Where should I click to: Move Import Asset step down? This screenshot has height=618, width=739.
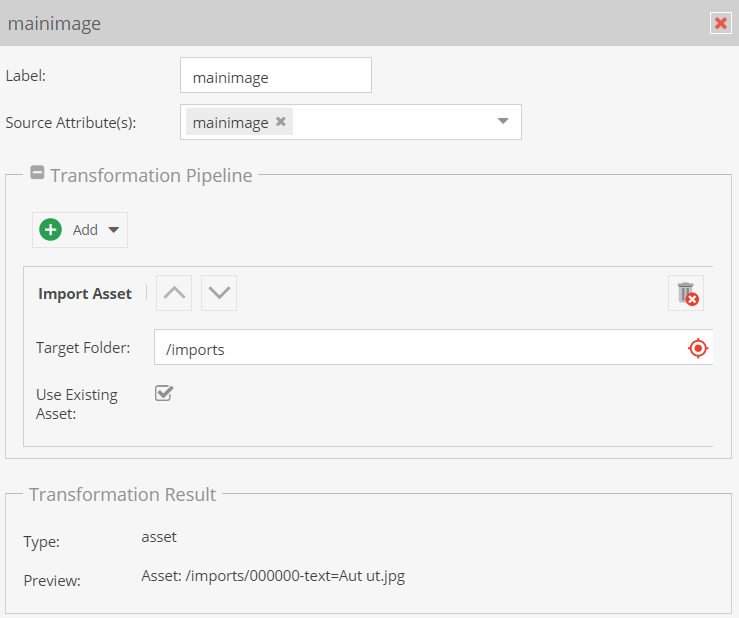[219, 293]
